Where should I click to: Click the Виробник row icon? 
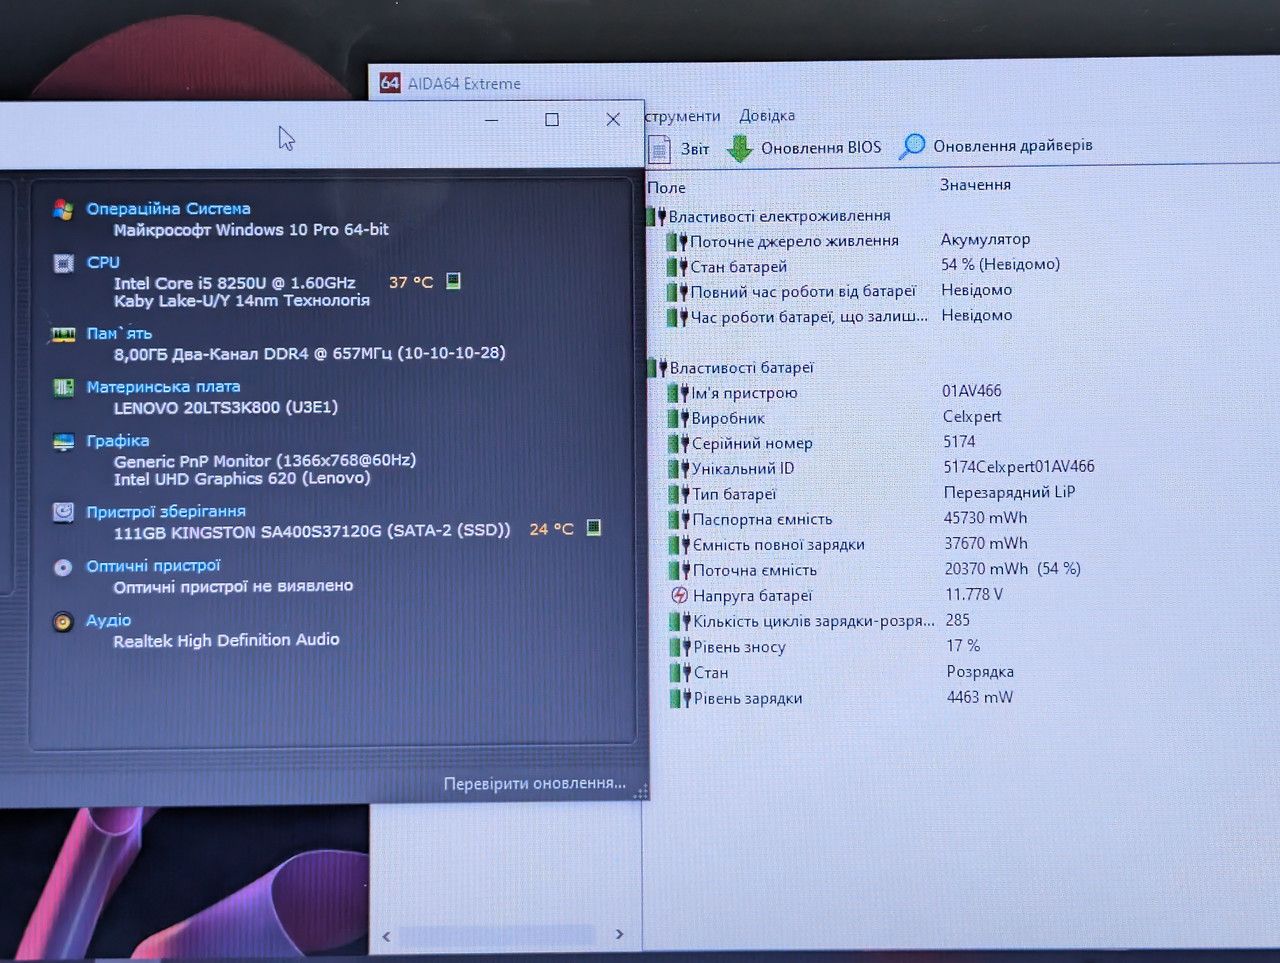[679, 418]
